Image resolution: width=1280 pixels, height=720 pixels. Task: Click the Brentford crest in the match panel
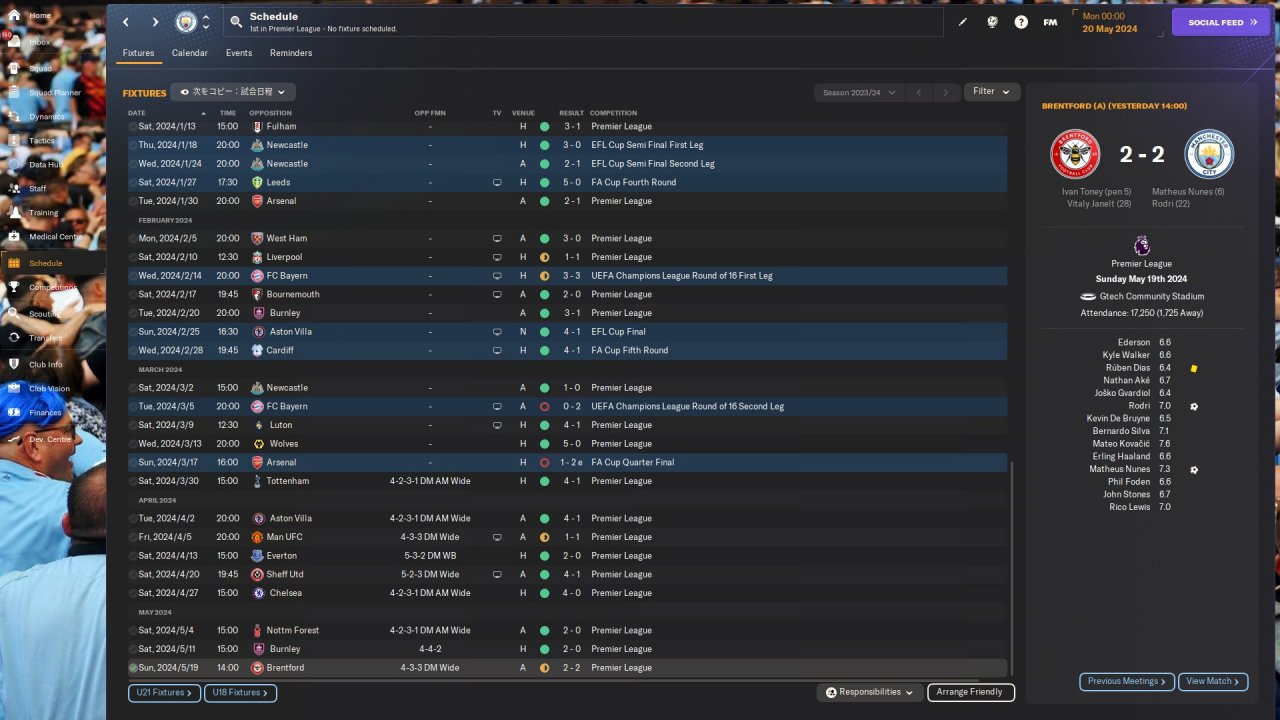pyautogui.click(x=1075, y=154)
